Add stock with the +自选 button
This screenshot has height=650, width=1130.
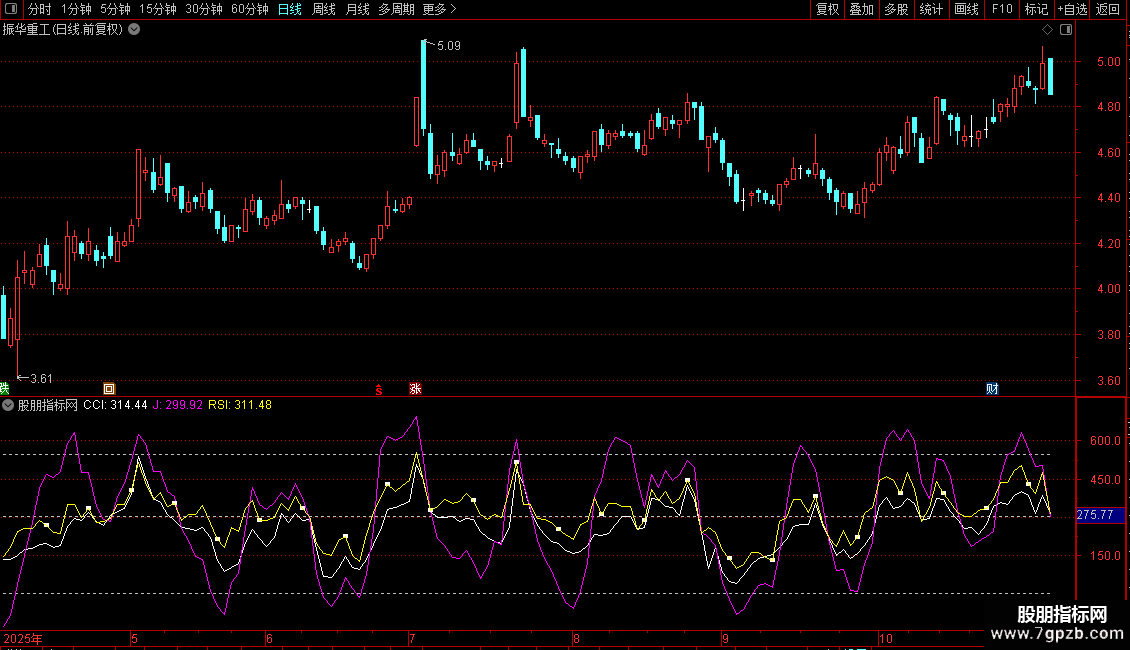click(x=1072, y=9)
